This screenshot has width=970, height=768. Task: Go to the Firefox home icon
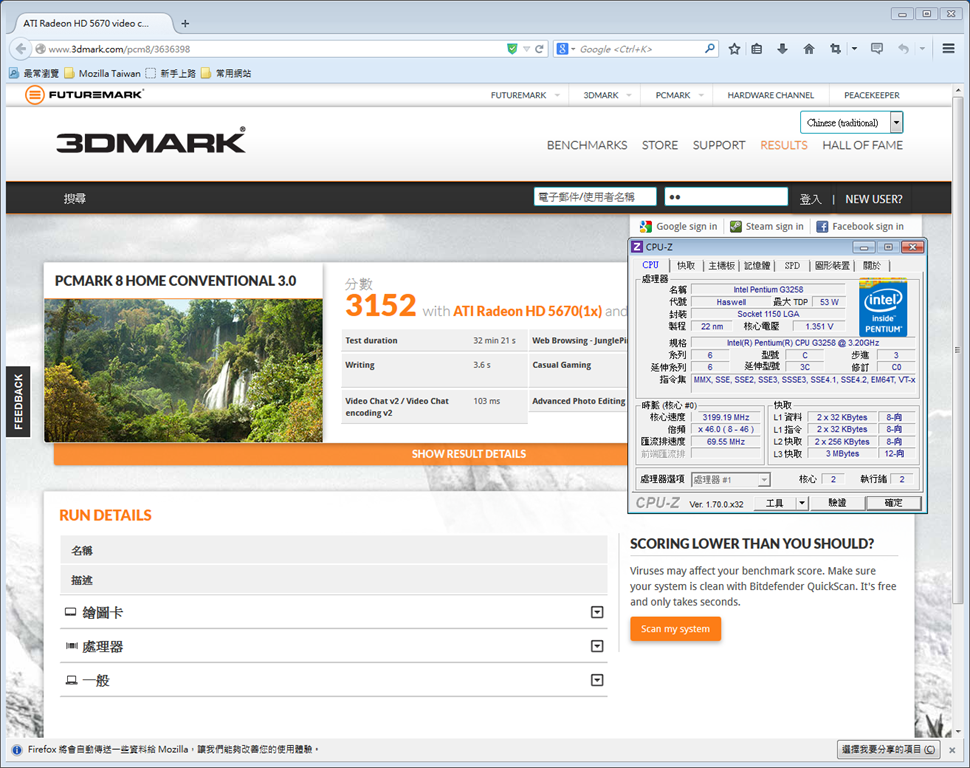click(809, 49)
